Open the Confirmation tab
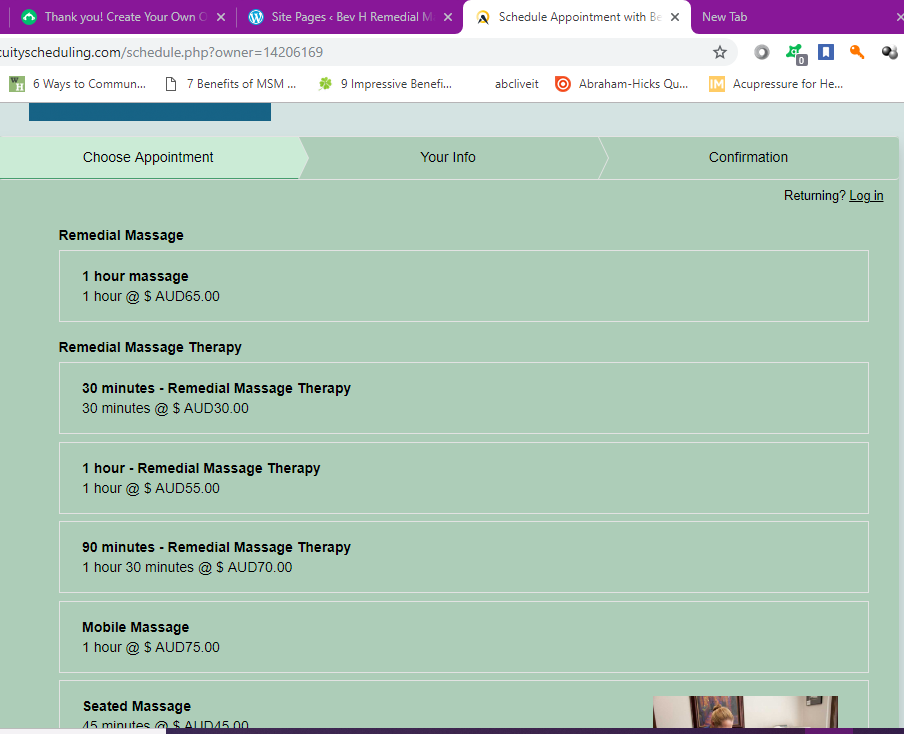The image size is (904, 734). pyautogui.click(x=748, y=157)
